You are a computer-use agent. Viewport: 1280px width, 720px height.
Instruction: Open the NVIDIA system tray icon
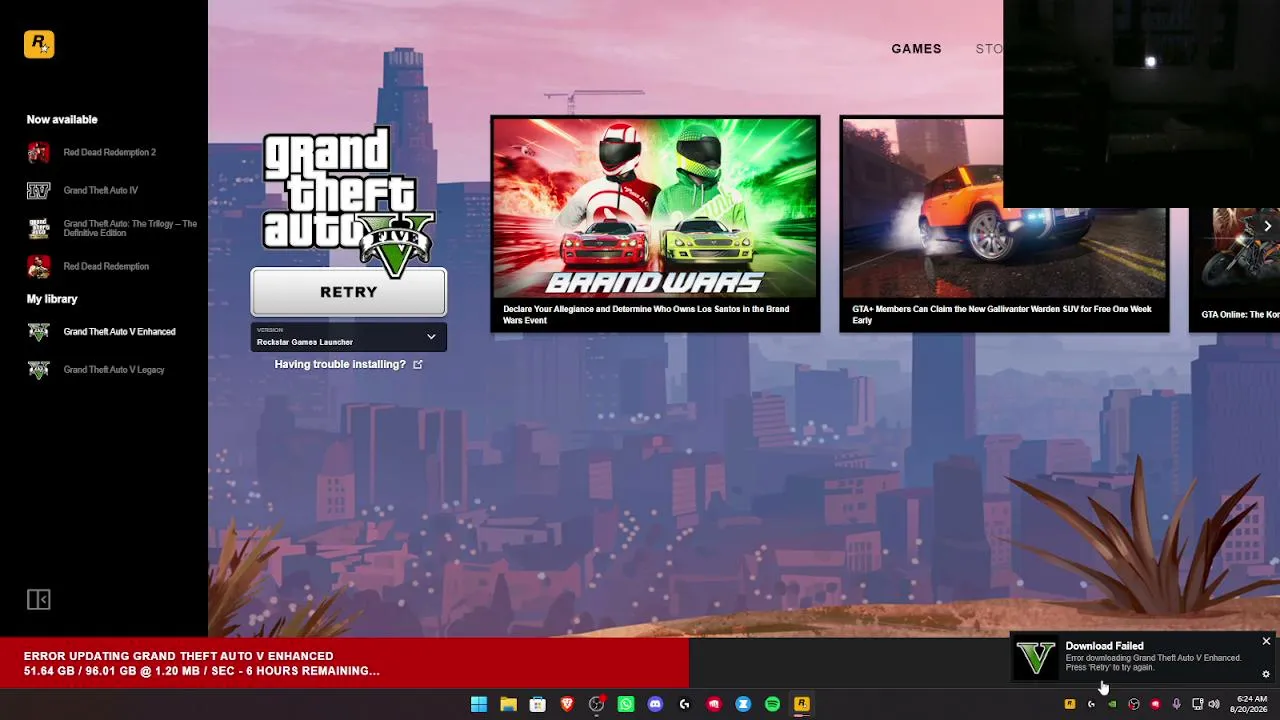[1112, 704]
